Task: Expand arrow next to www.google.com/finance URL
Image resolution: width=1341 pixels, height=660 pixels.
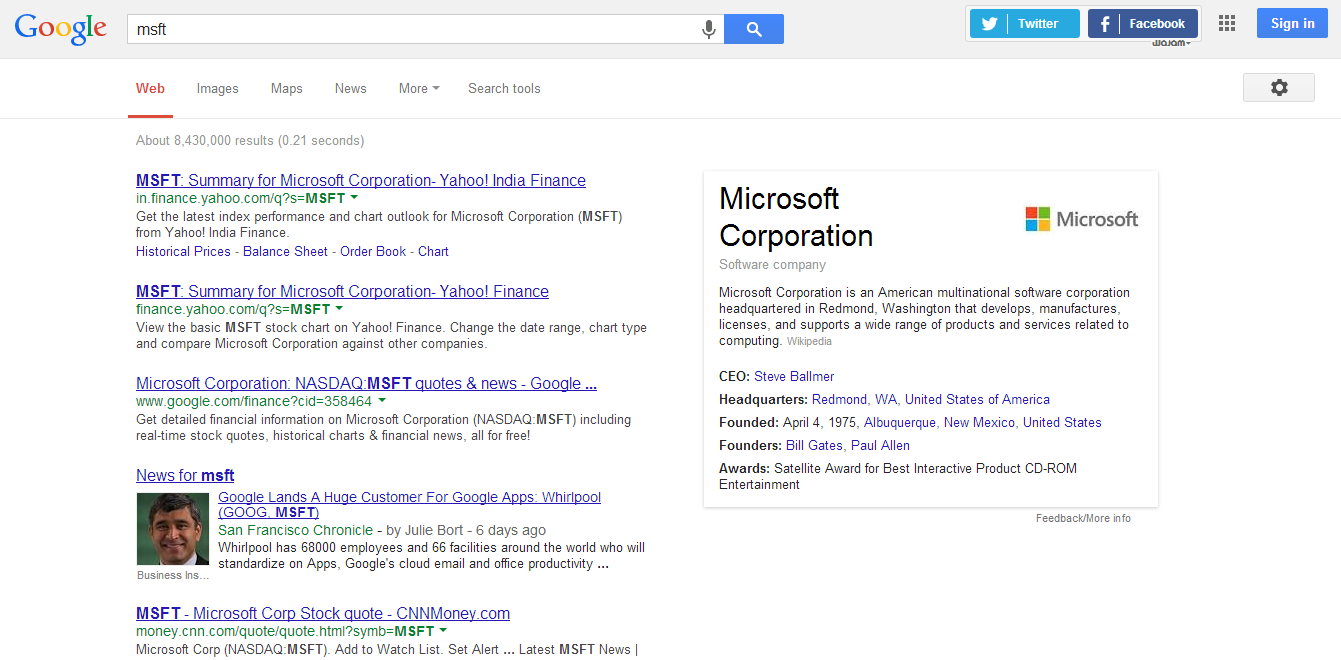Action: [382, 401]
